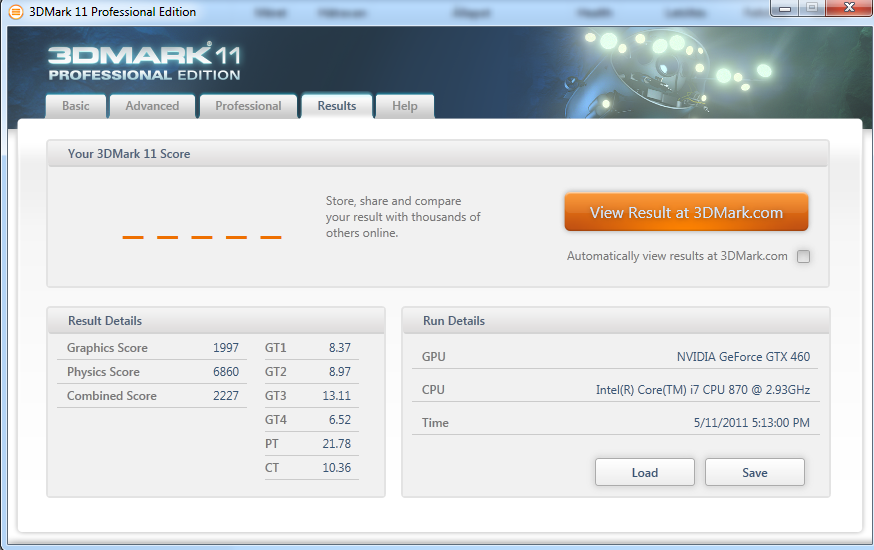Click the Combined Score label
Screen dimensions: 874x550
[111, 396]
